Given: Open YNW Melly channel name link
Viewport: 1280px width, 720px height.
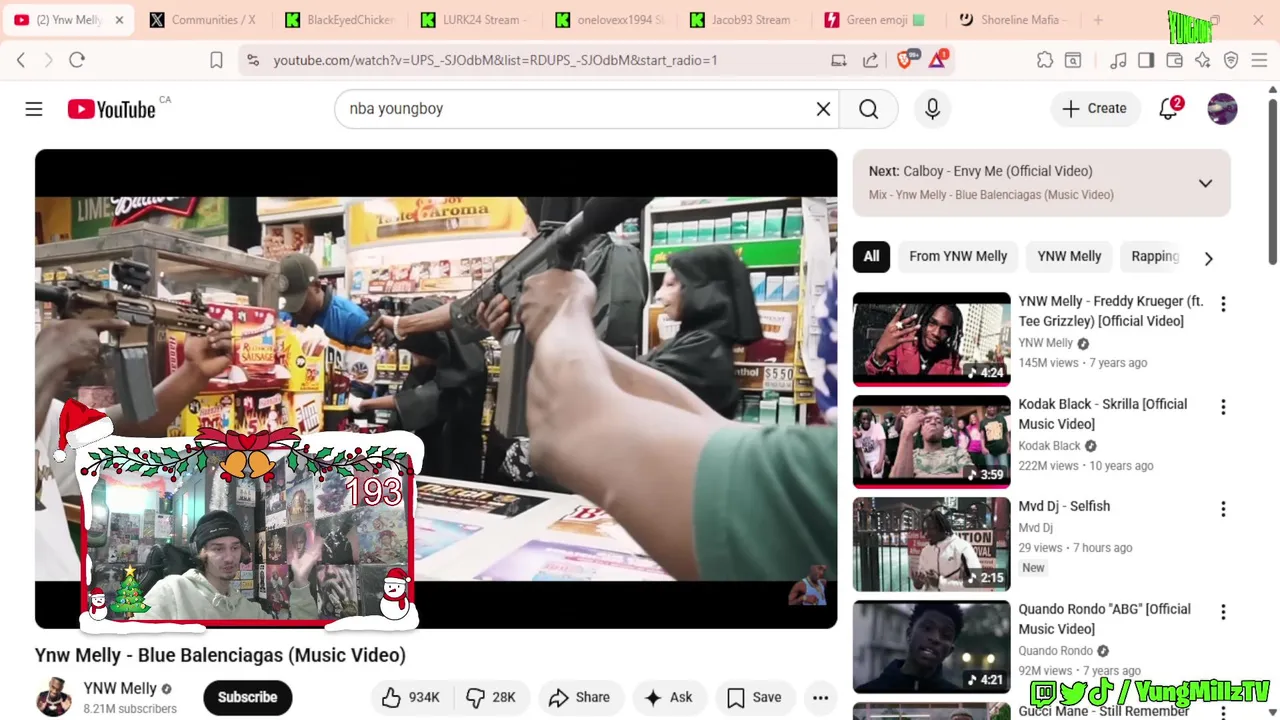Looking at the screenshot, I should click(x=120, y=688).
